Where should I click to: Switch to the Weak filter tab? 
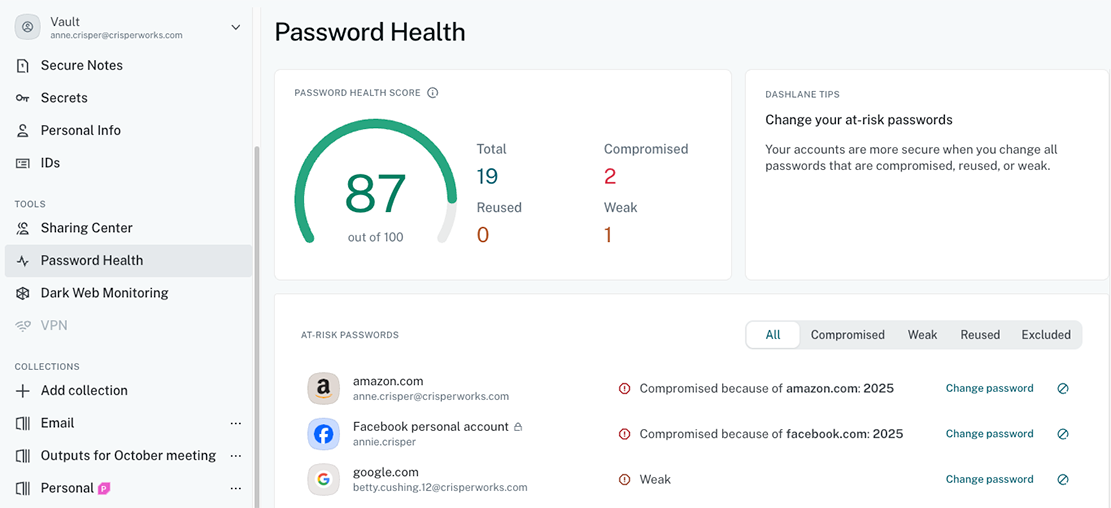[x=923, y=334]
